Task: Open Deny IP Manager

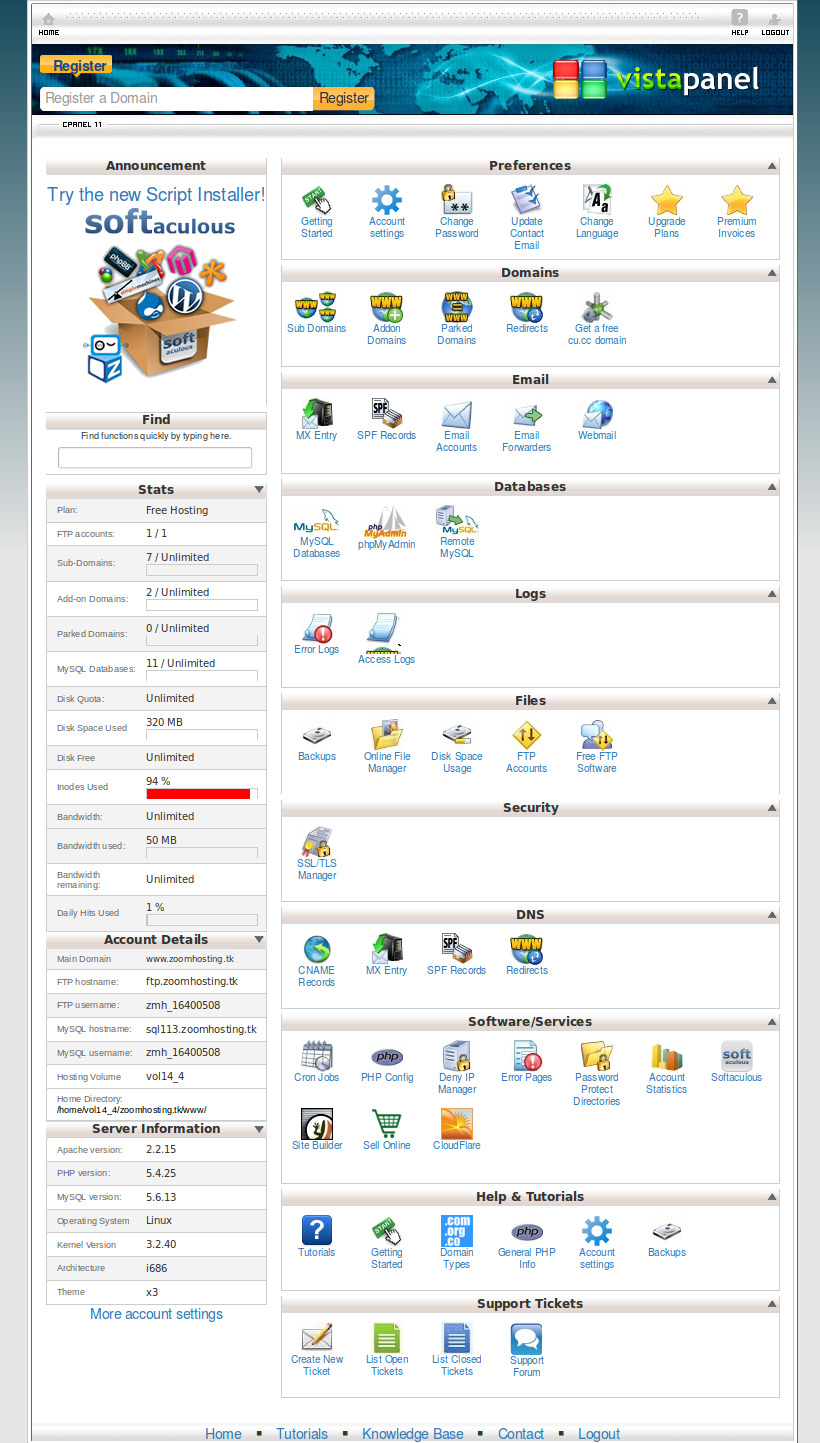Action: 457,1067
